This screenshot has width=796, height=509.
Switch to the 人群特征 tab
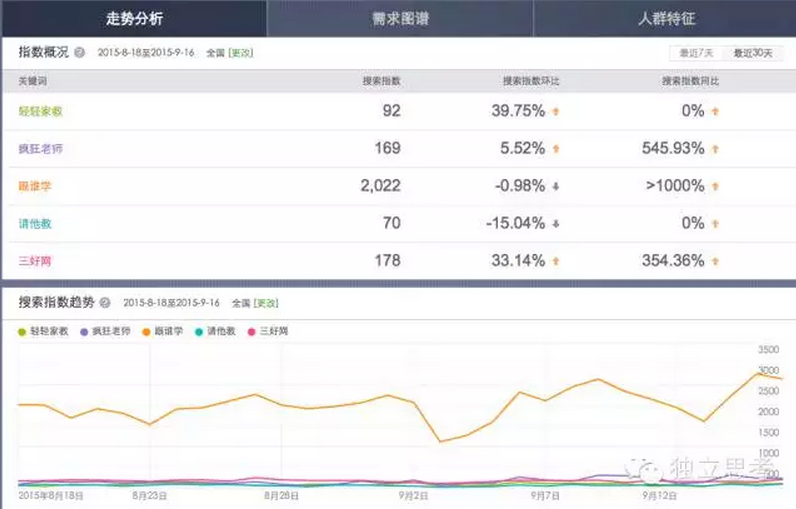point(665,18)
